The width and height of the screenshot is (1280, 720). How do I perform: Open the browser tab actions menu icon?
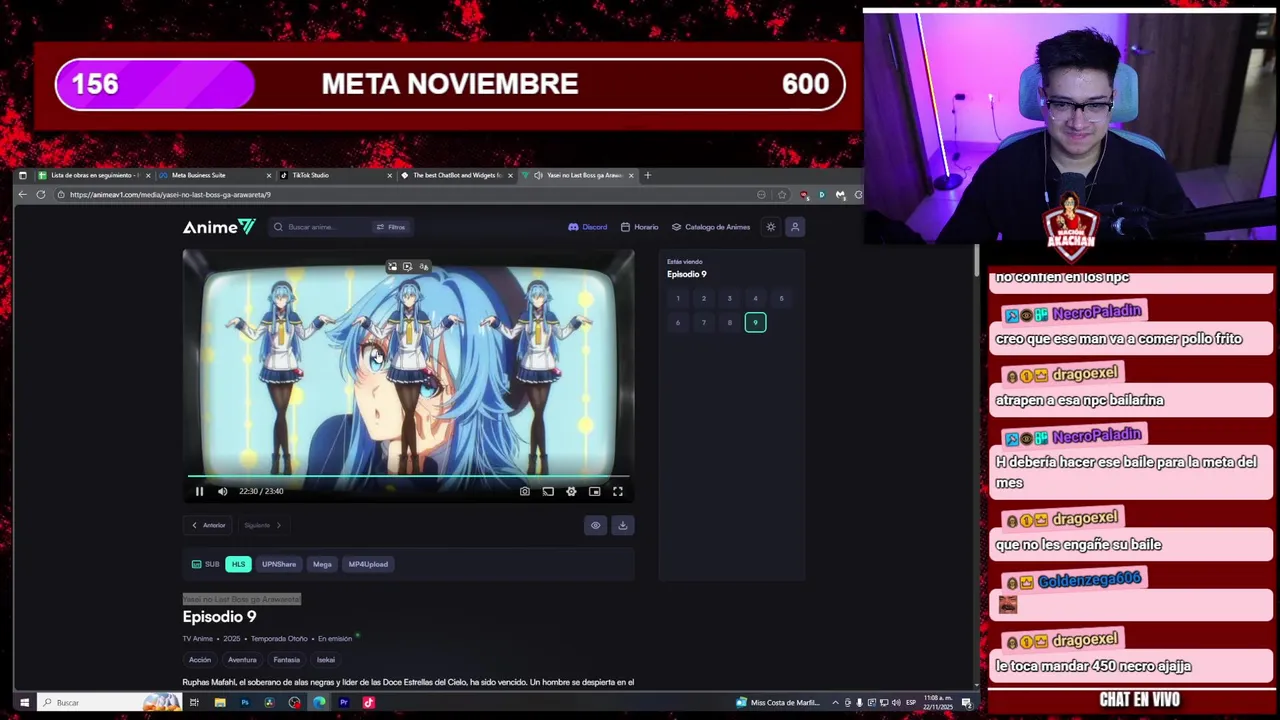(x=23, y=175)
